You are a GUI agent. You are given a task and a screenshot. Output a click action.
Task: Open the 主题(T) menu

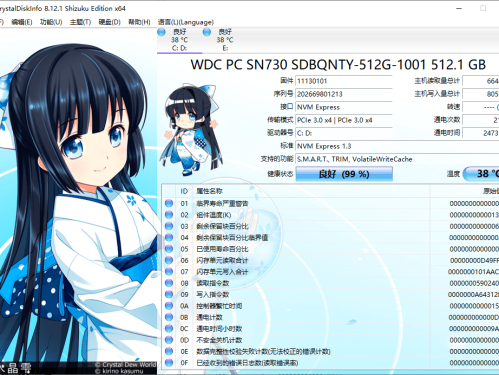coord(80,22)
